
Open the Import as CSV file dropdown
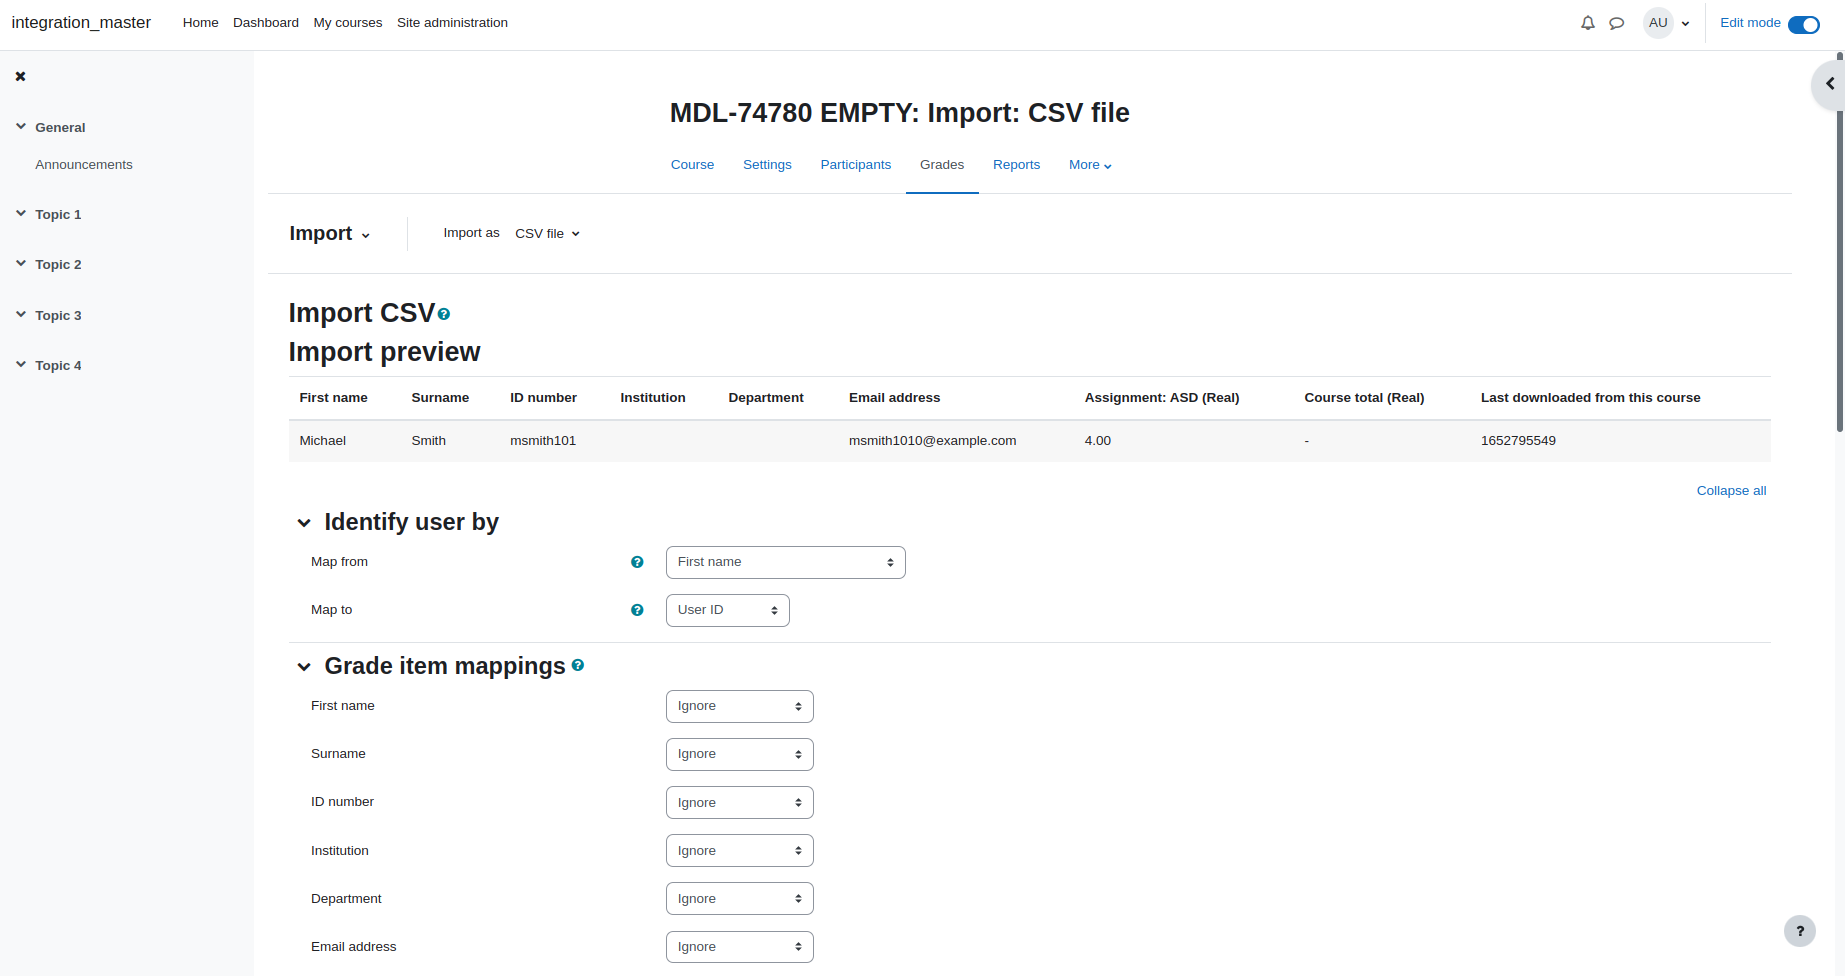point(547,233)
